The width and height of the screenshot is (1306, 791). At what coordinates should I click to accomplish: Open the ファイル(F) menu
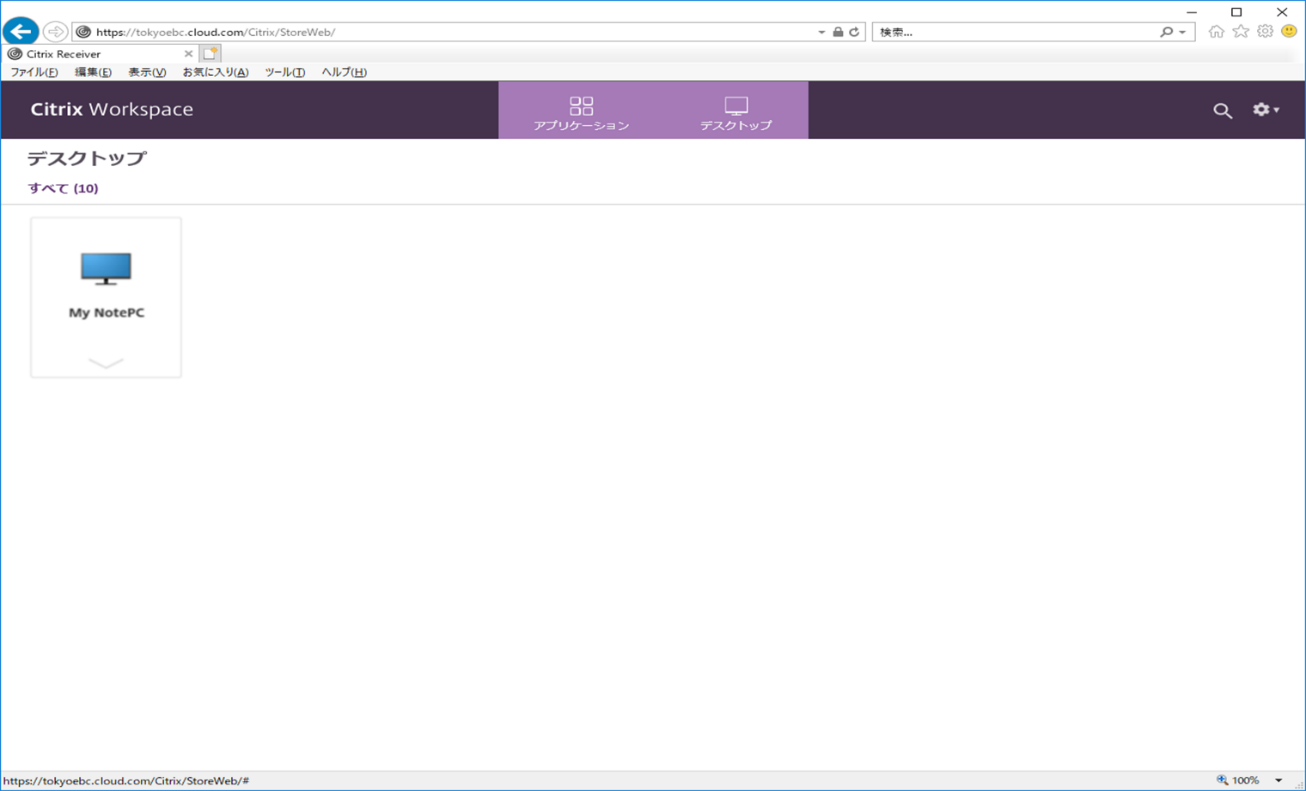tap(34, 72)
